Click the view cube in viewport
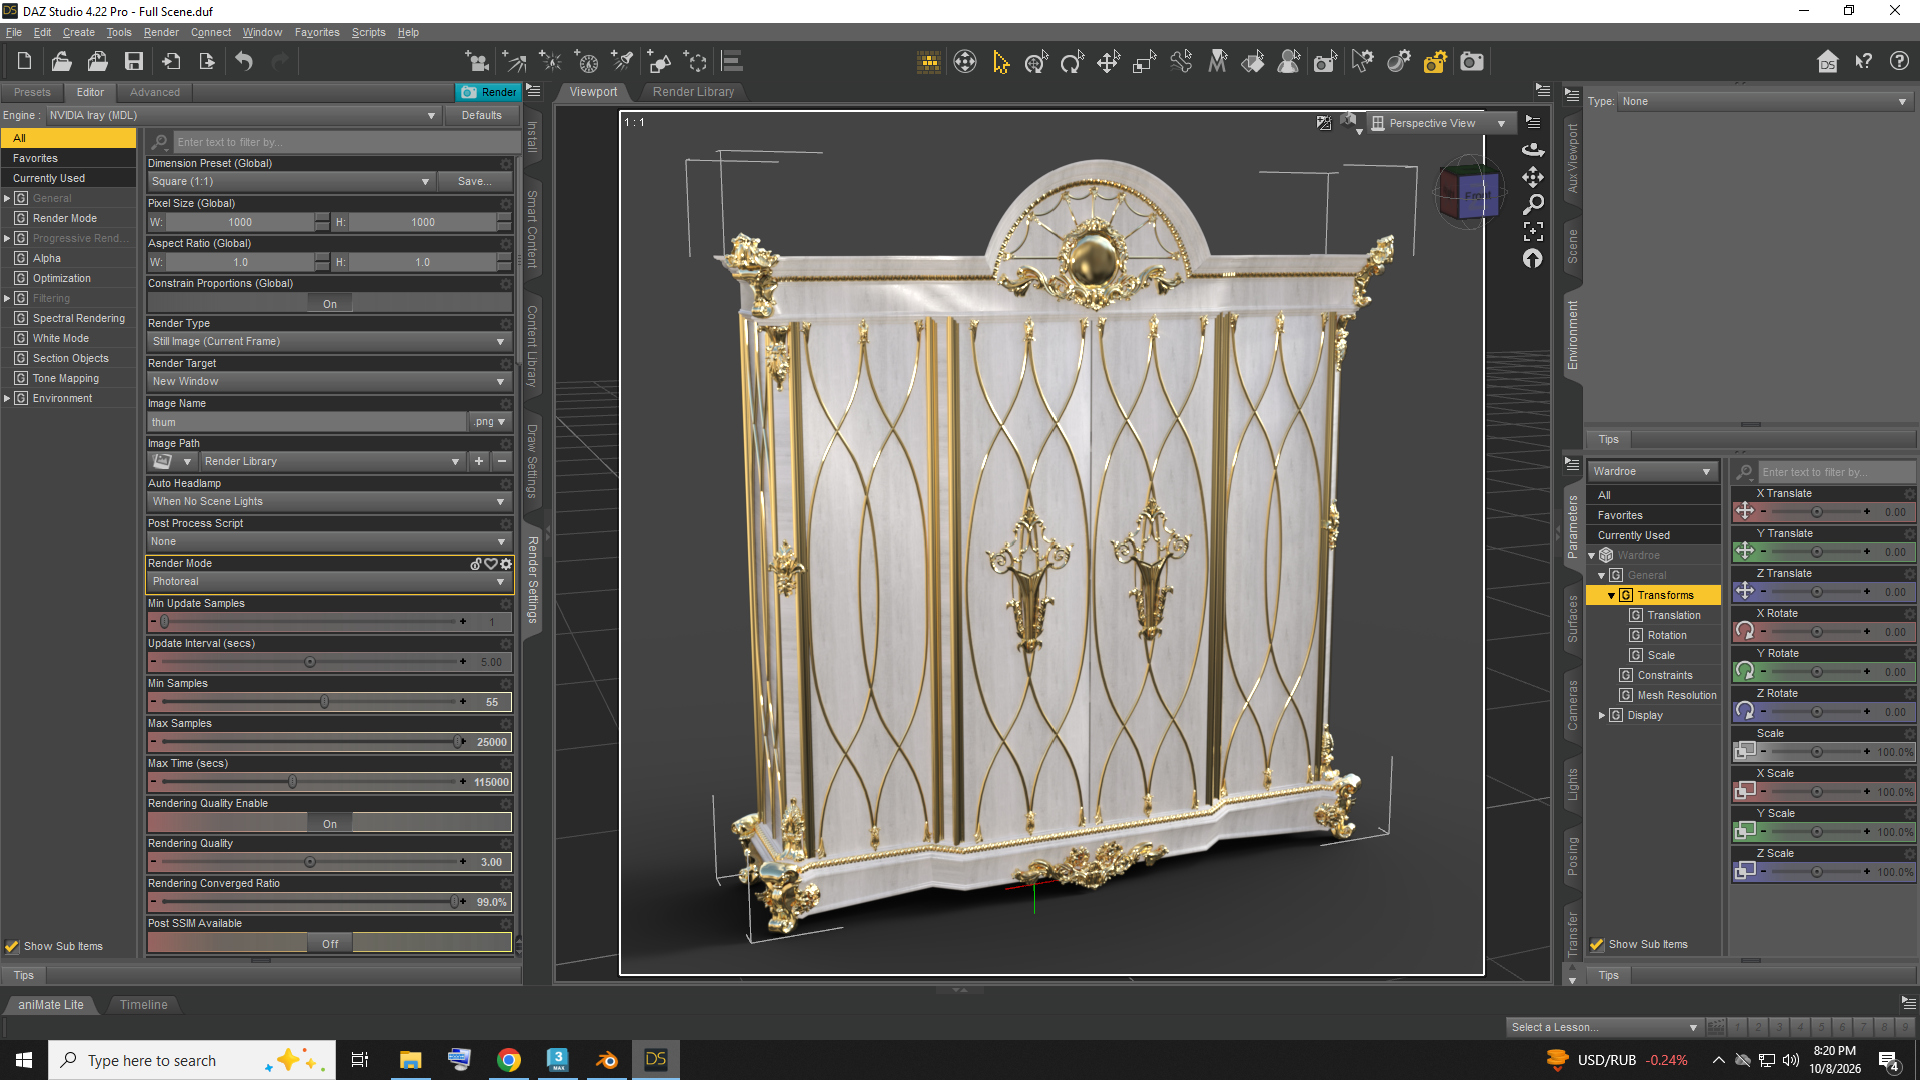 click(x=1468, y=193)
